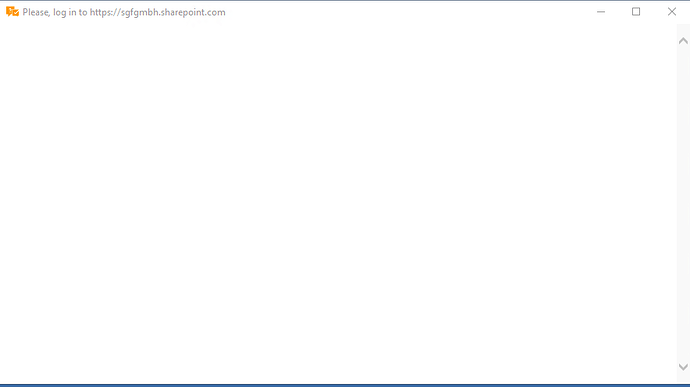Select the sharepoint.com URL in the title
The height and width of the screenshot is (387, 690).
(x=158, y=12)
